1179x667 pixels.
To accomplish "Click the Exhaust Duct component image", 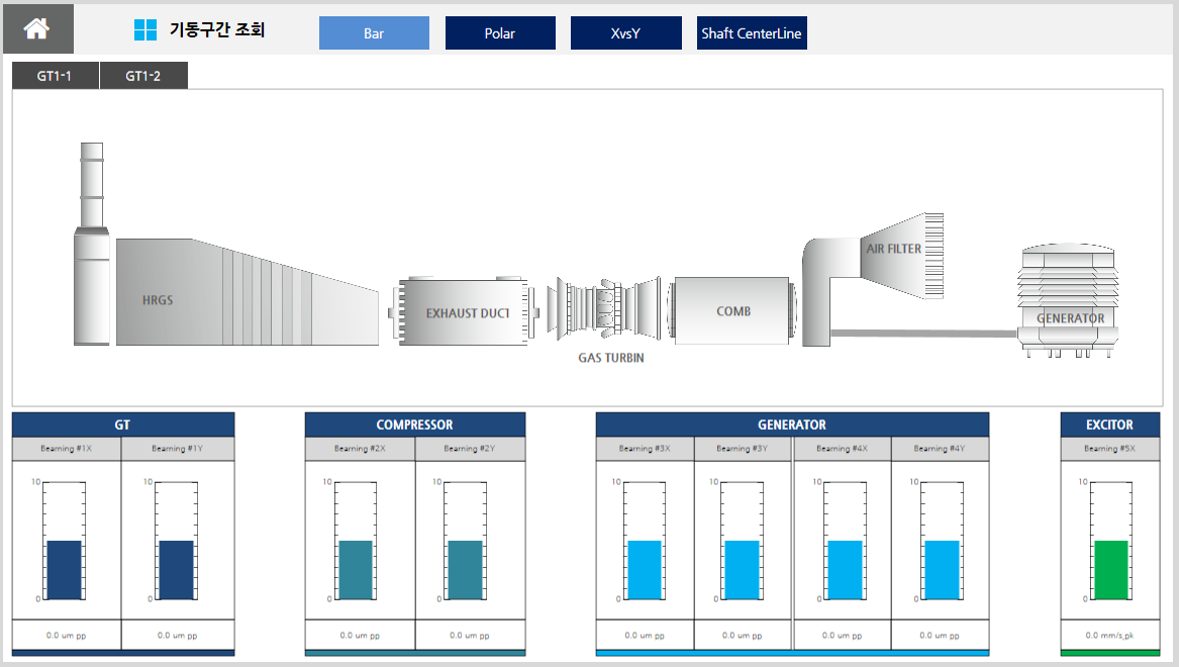I will tap(463, 312).
